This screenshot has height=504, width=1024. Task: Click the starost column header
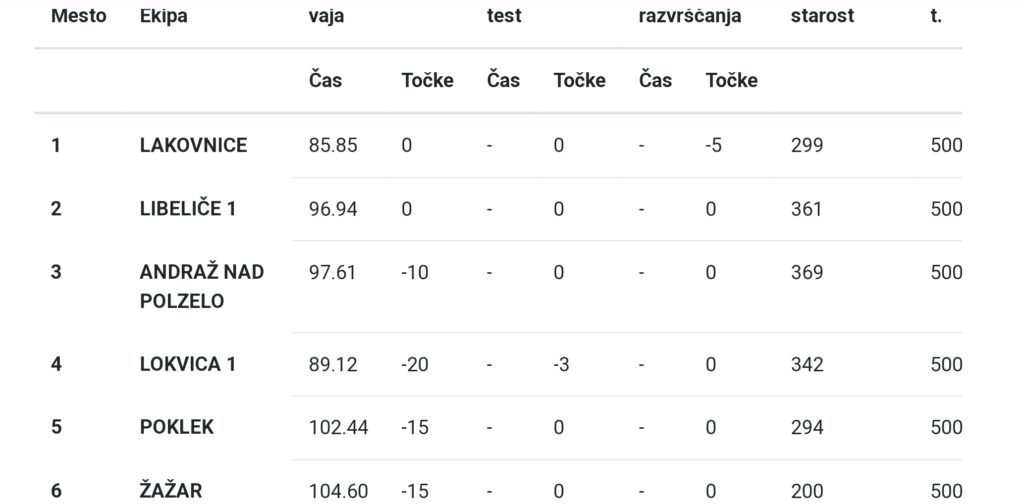point(822,16)
